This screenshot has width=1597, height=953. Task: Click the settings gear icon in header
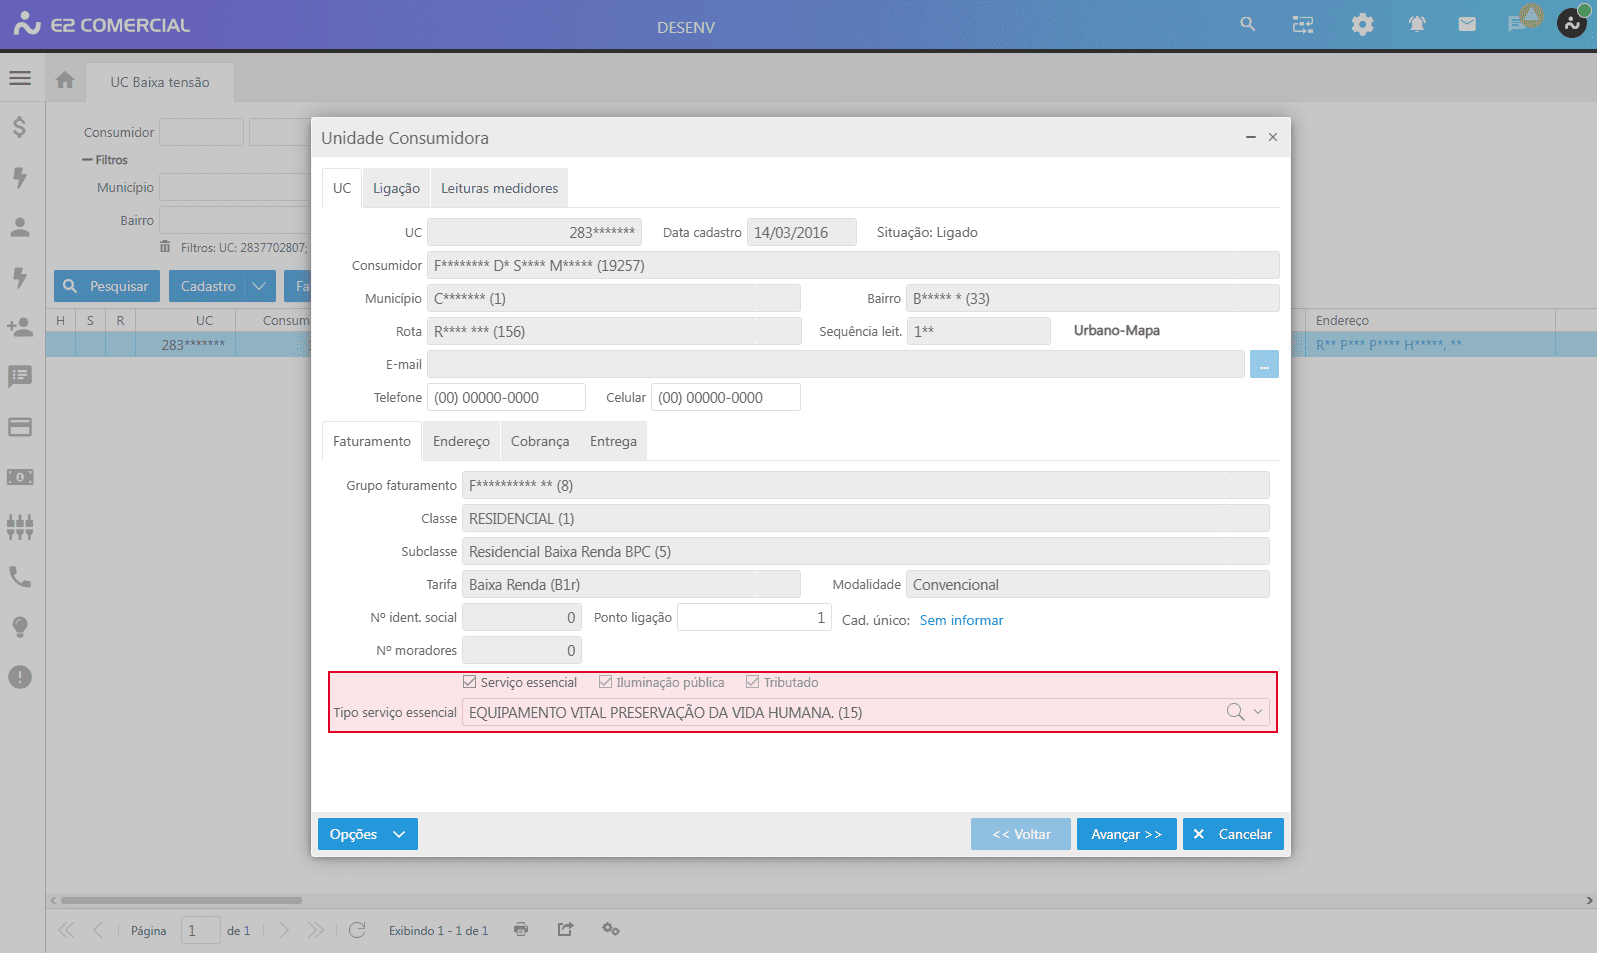(x=1362, y=25)
